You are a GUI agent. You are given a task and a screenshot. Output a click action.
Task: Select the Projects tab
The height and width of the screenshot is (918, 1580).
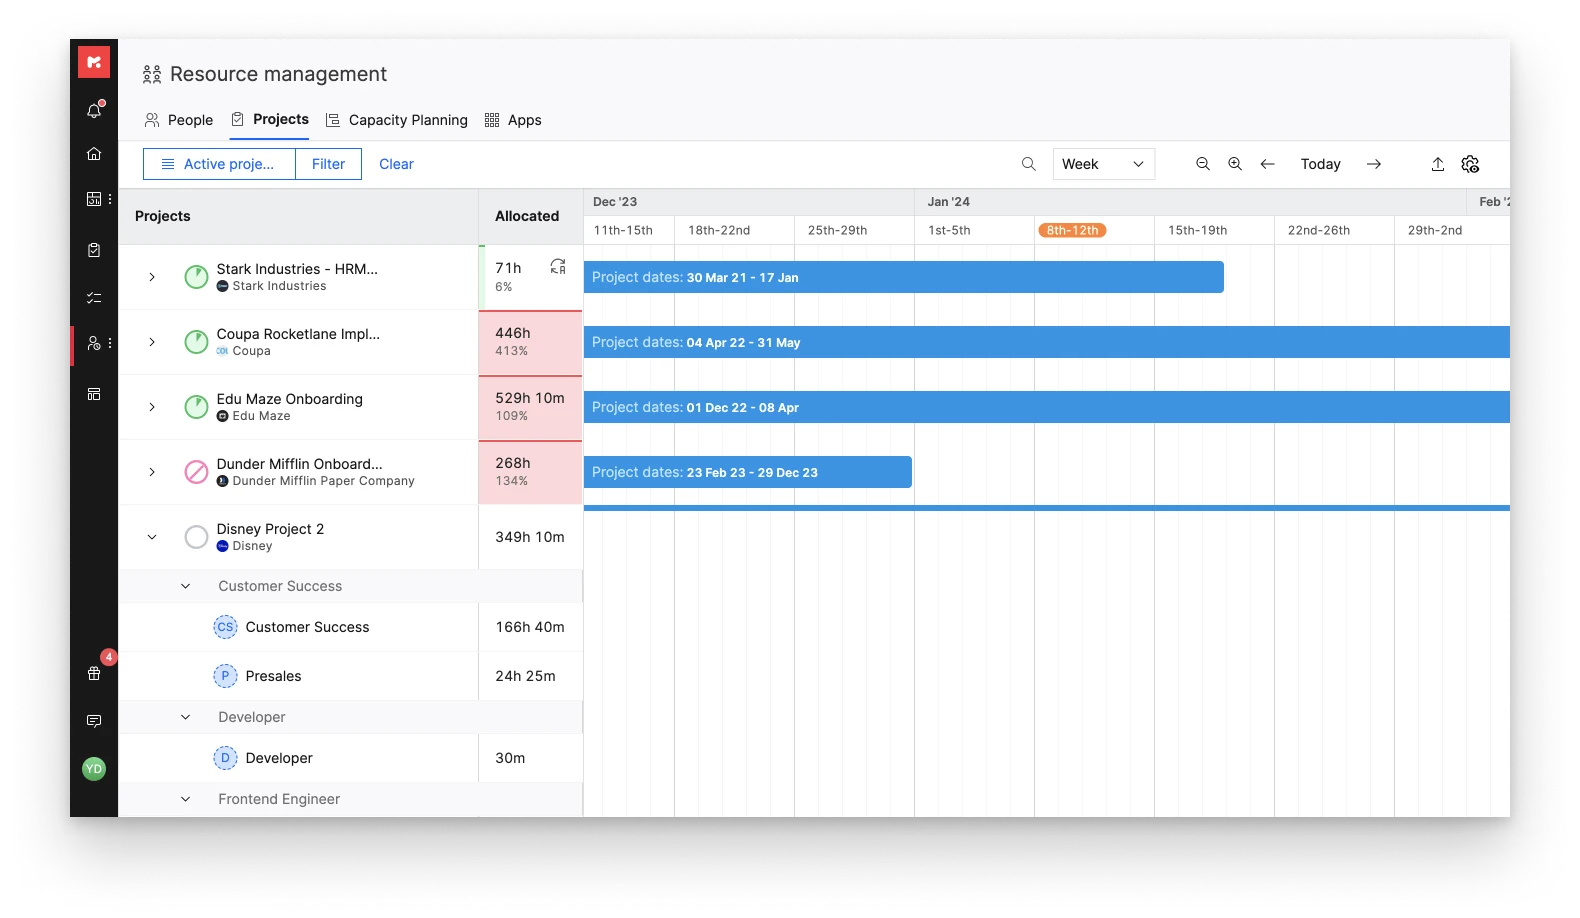click(270, 119)
